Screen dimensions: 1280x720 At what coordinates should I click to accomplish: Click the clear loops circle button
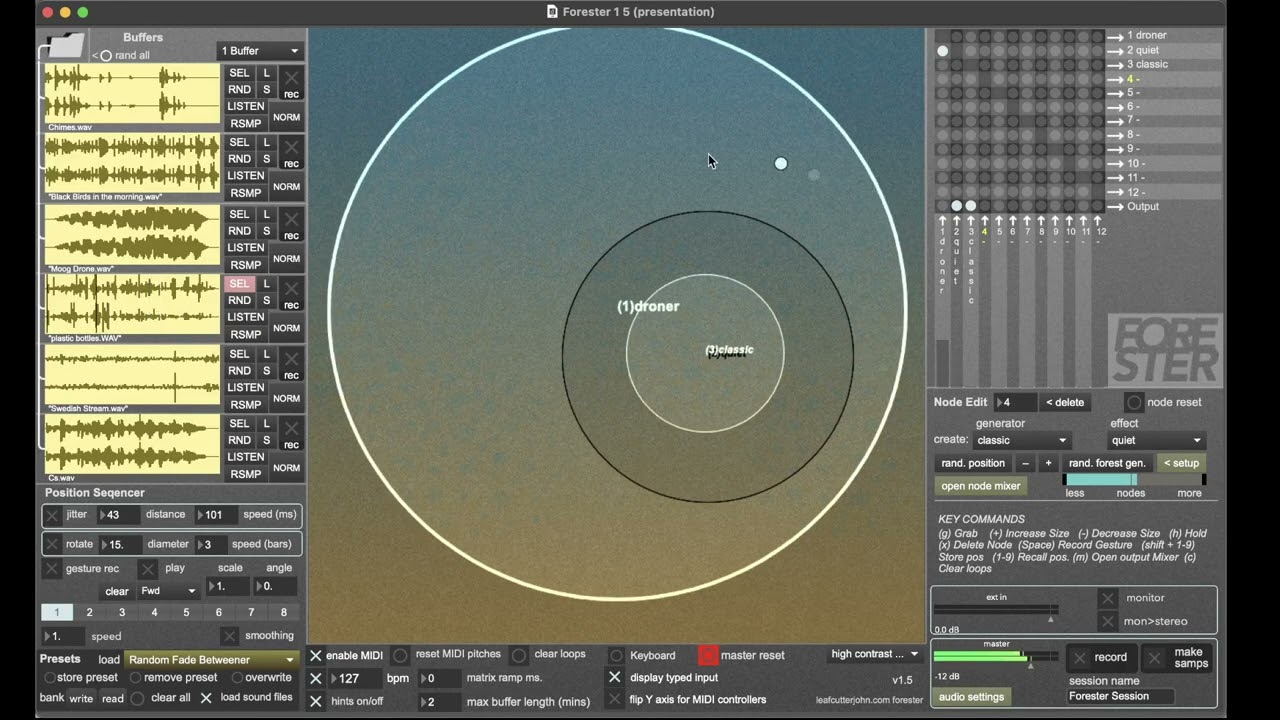pyautogui.click(x=519, y=655)
